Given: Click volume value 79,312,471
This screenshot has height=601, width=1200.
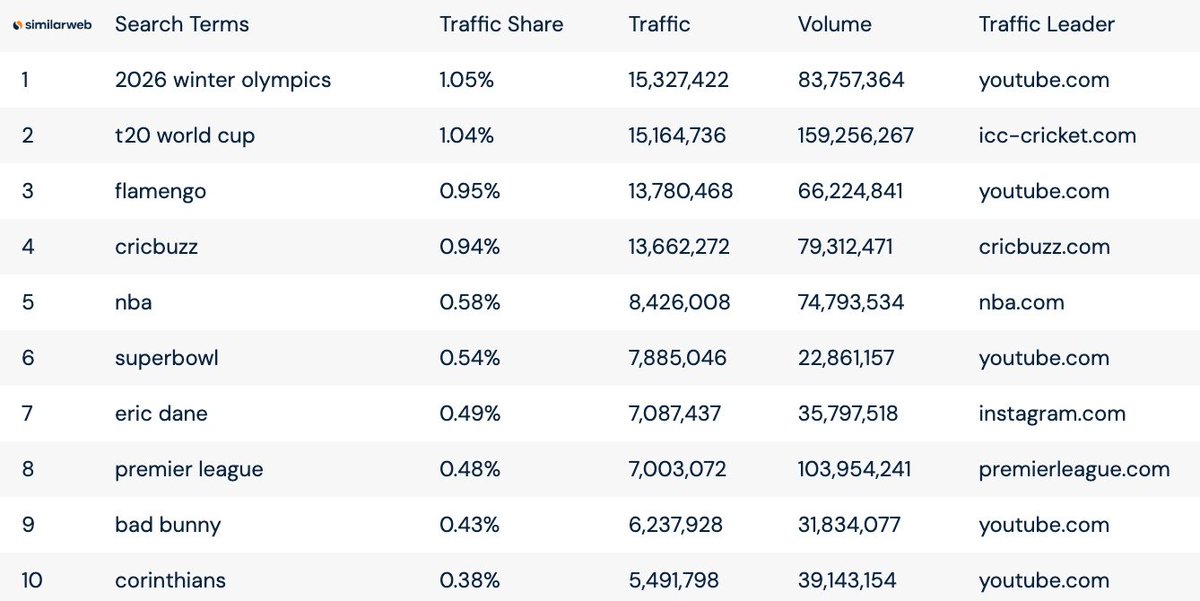Looking at the screenshot, I should (x=845, y=247).
